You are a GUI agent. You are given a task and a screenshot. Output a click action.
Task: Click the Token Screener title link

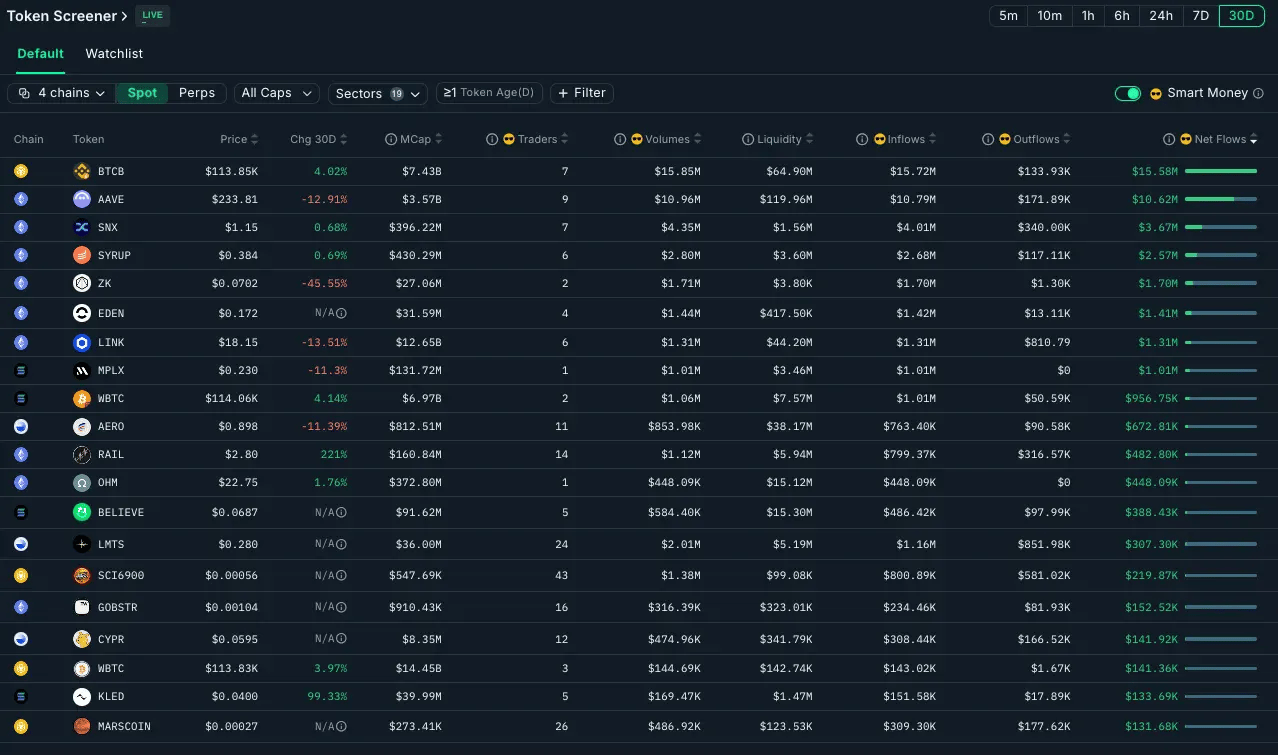[x=67, y=16]
